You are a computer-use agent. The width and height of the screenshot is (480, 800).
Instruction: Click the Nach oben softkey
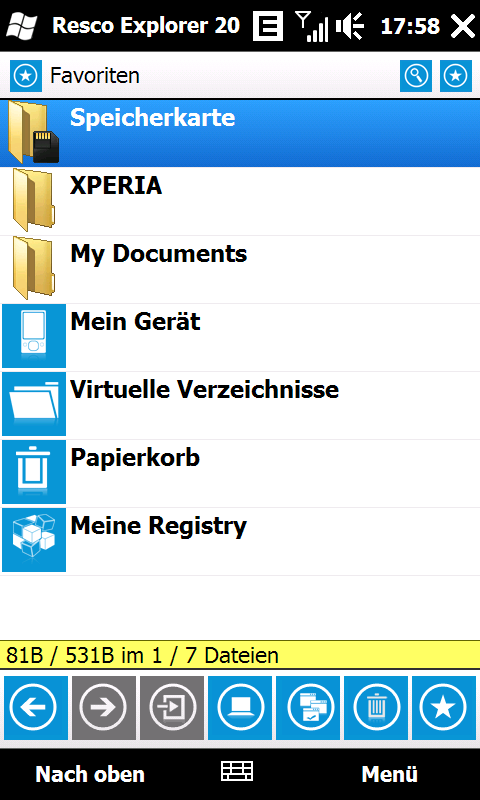click(90, 774)
